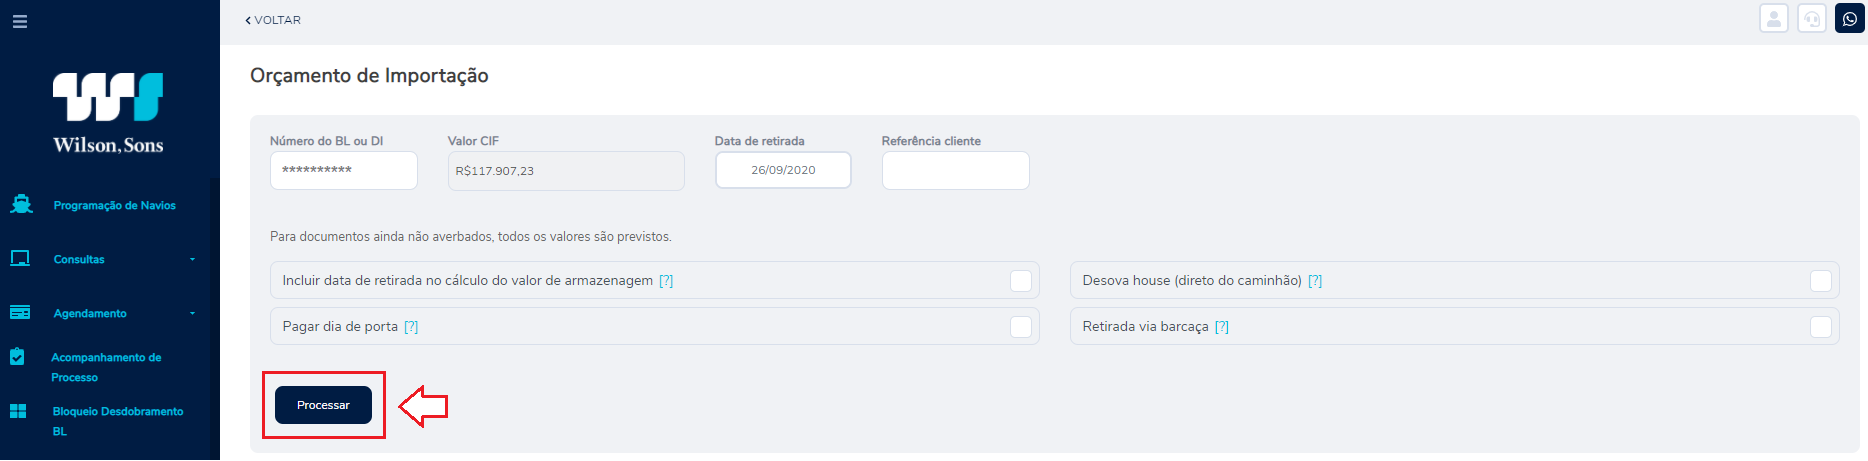Viewport: 1868px width, 461px height.
Task: Tick the Desova house checkbox
Action: click(x=1820, y=281)
